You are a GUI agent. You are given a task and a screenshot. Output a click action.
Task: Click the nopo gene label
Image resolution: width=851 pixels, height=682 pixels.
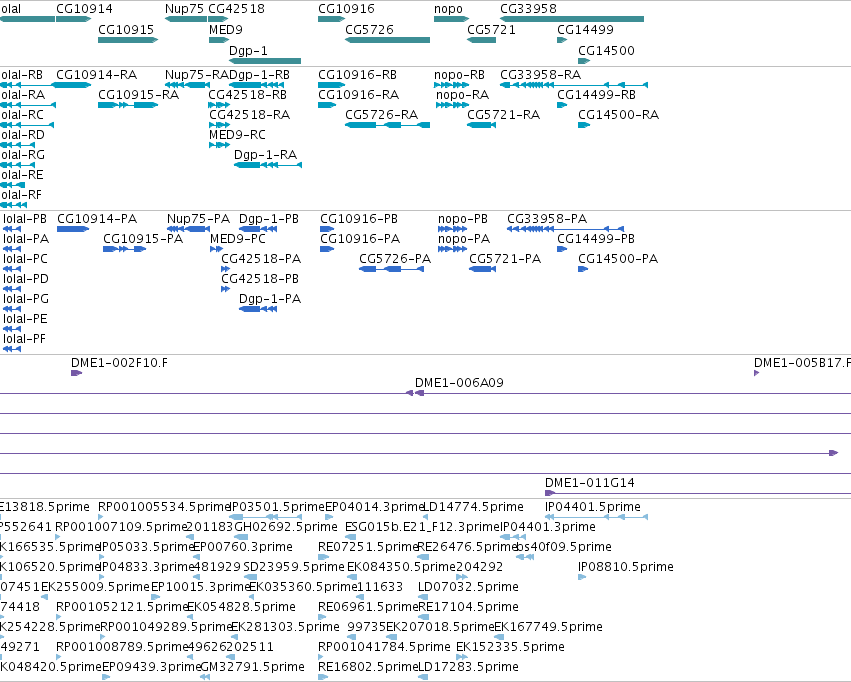(448, 9)
